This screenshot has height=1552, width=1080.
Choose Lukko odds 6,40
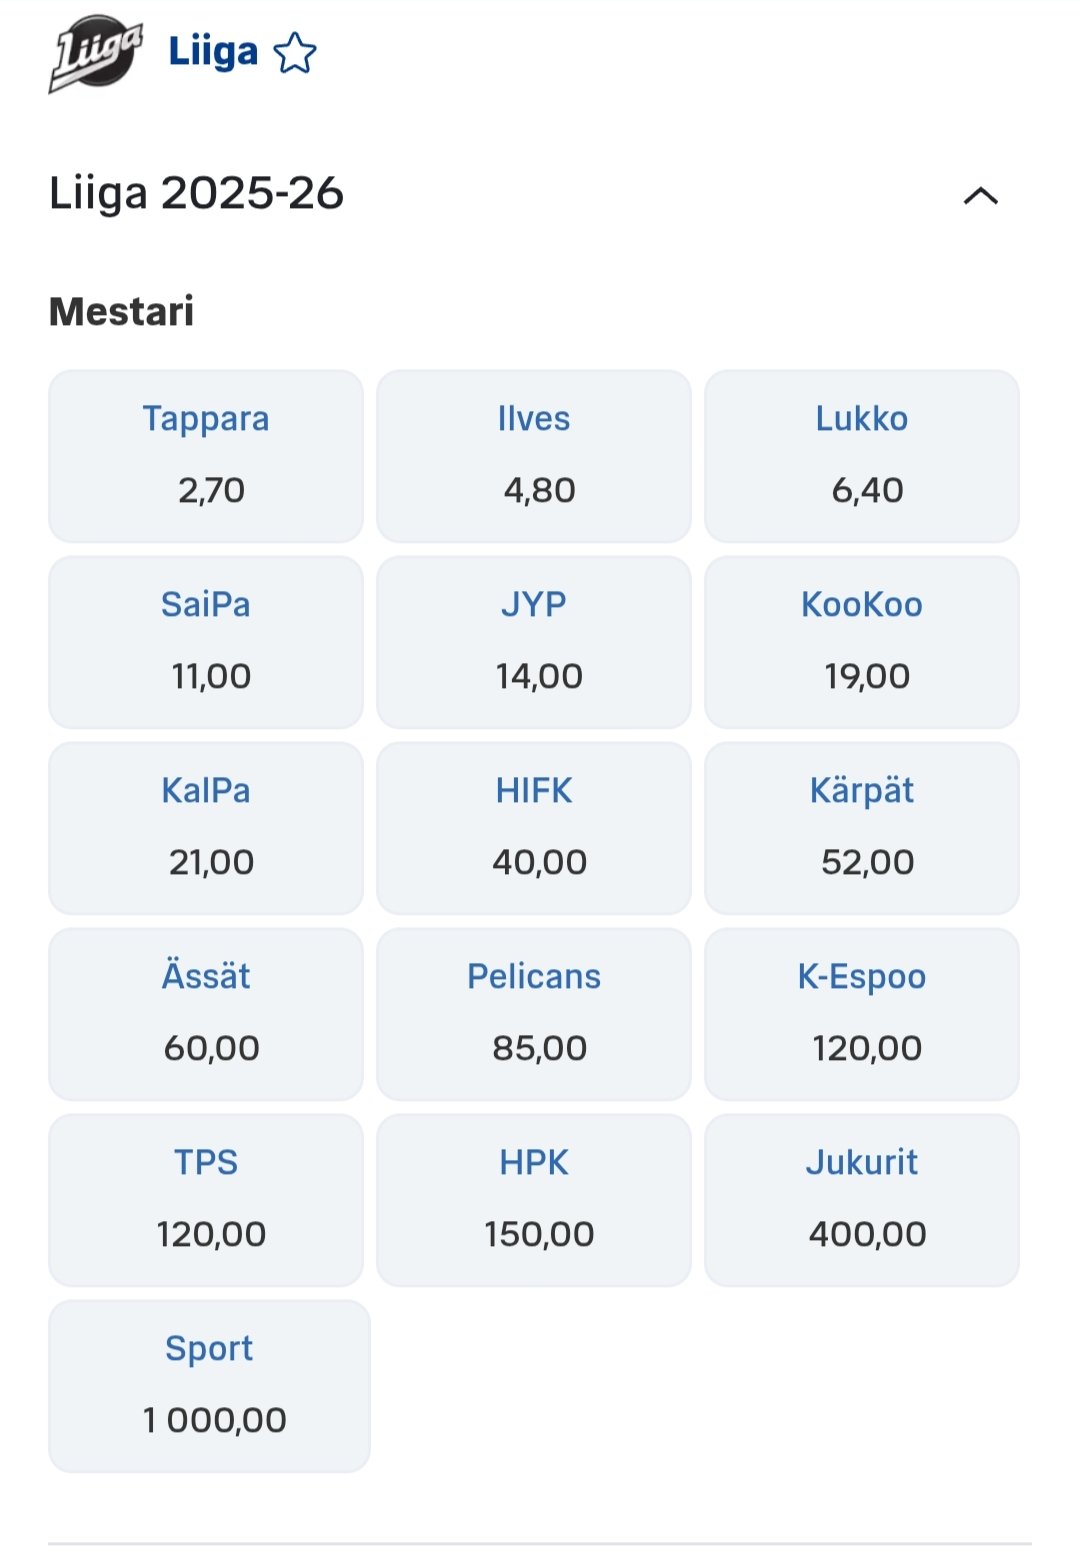pyautogui.click(x=862, y=456)
